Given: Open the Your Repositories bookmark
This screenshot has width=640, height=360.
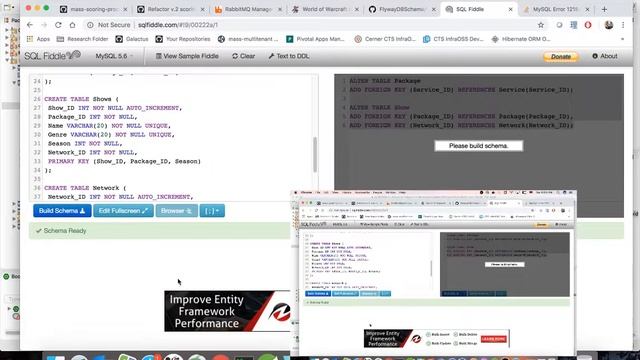Looking at the screenshot, I should tap(183, 39).
